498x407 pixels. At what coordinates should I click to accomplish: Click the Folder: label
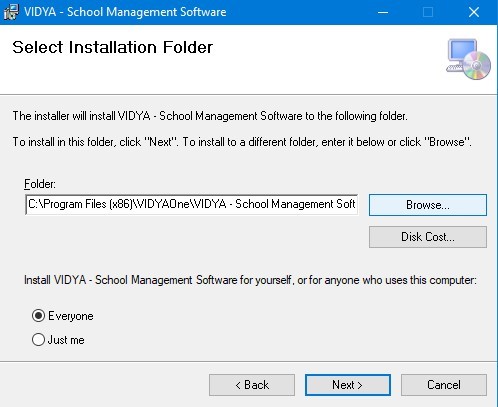click(x=40, y=184)
